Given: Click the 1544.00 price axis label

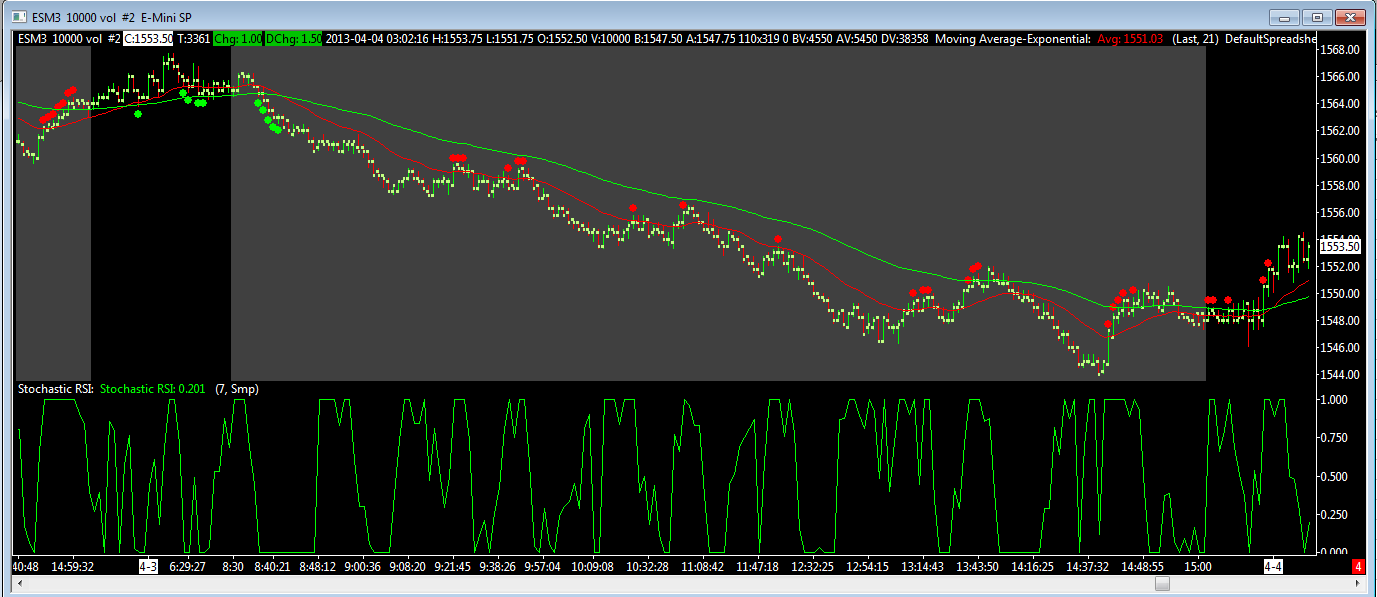Looking at the screenshot, I should (1339, 375).
